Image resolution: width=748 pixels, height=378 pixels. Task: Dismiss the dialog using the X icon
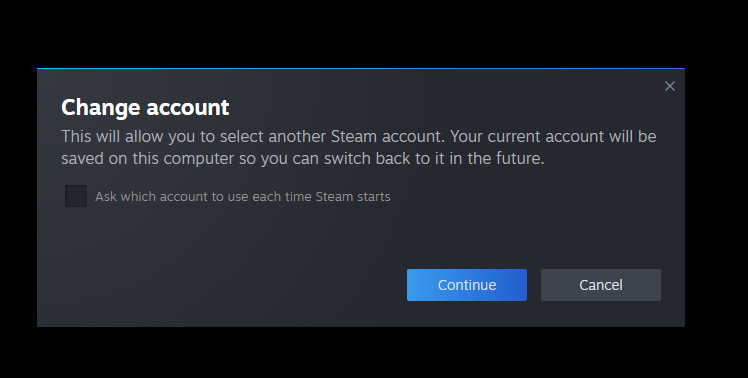(x=670, y=86)
